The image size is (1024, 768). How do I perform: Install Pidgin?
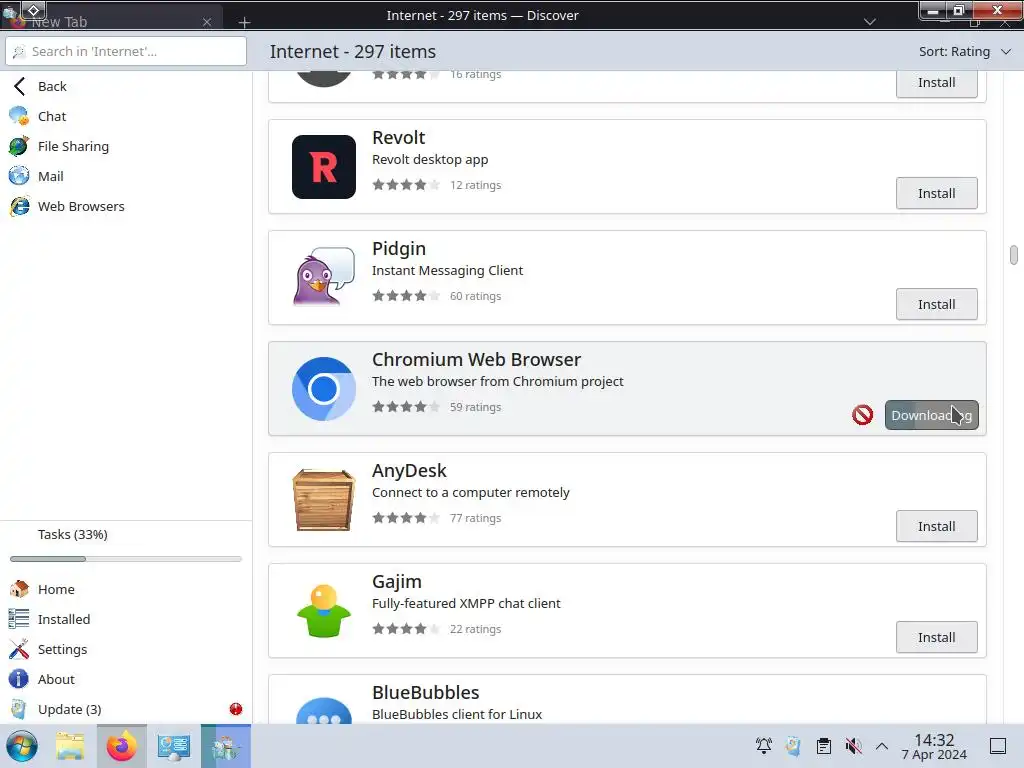tap(936, 304)
